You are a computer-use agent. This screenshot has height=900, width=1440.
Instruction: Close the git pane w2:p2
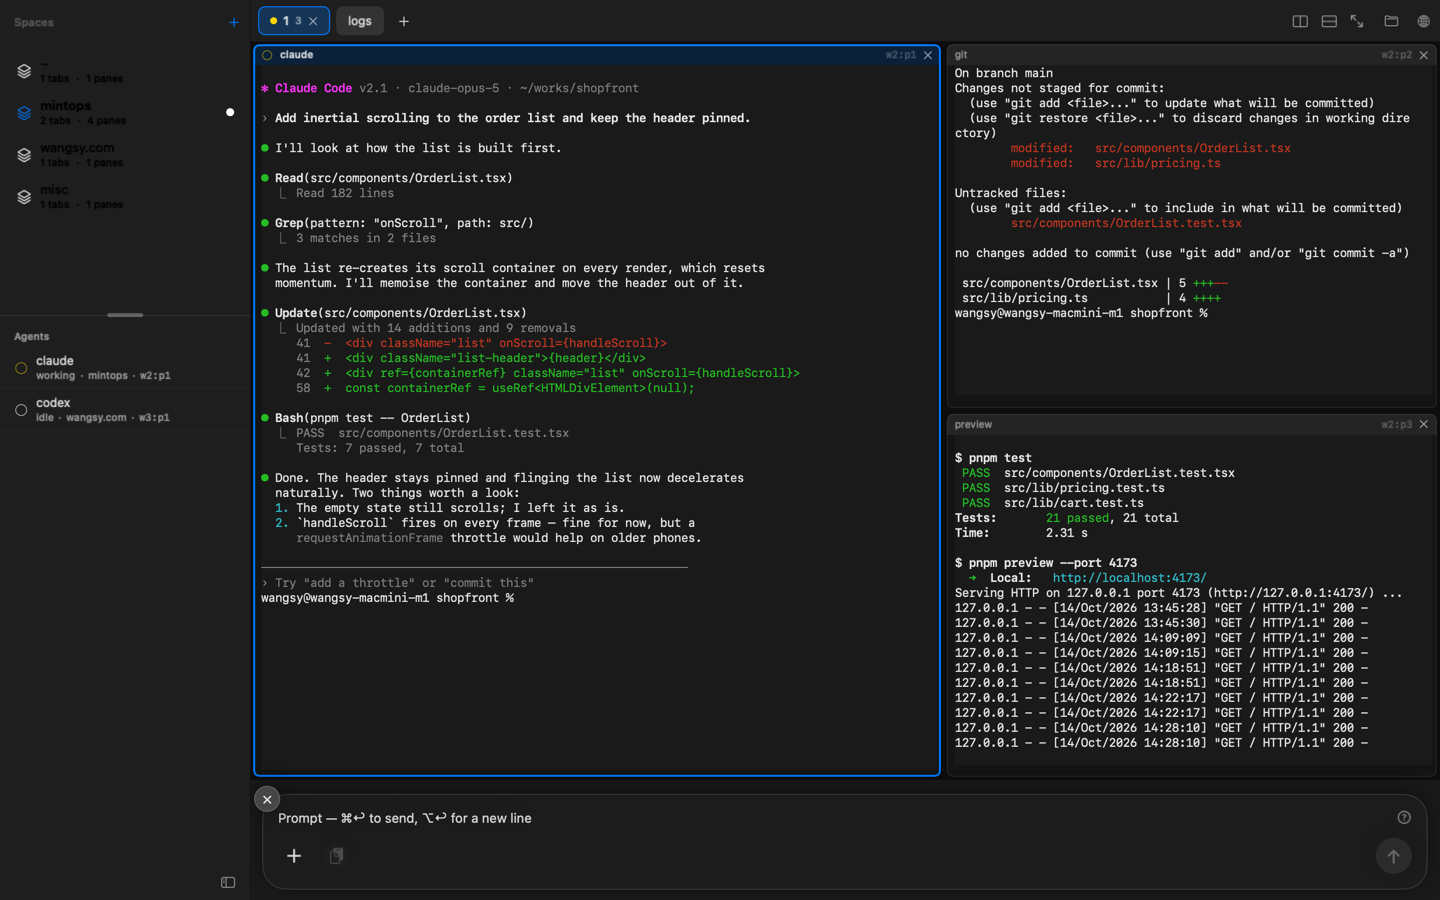(1424, 55)
